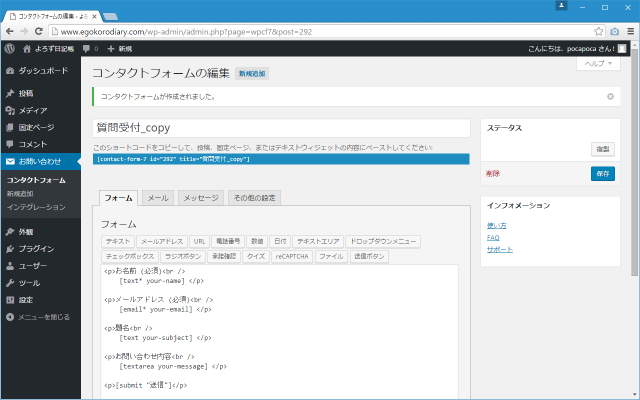The image size is (640, 400).
Task: Expand the ヘルプ dropdown panel
Action: (599, 63)
